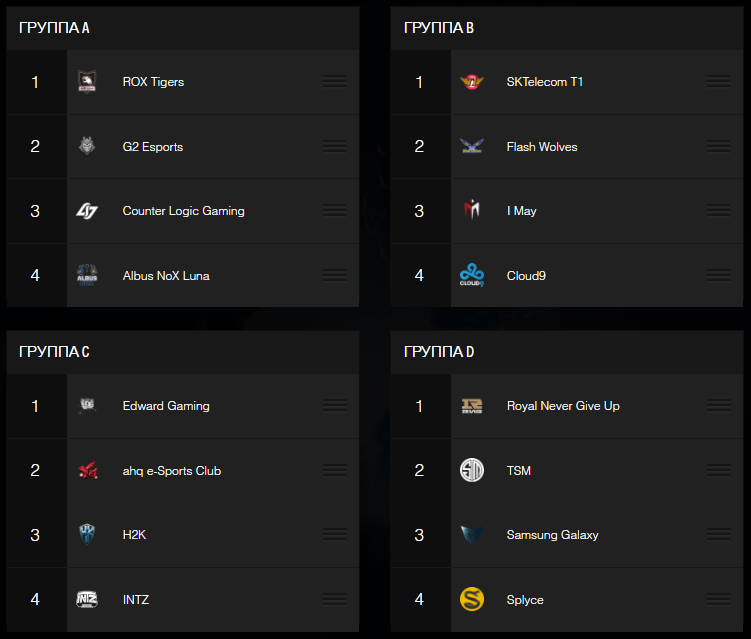Grab the drag handle on Flash Wolves row
751x639 pixels.
pos(718,146)
